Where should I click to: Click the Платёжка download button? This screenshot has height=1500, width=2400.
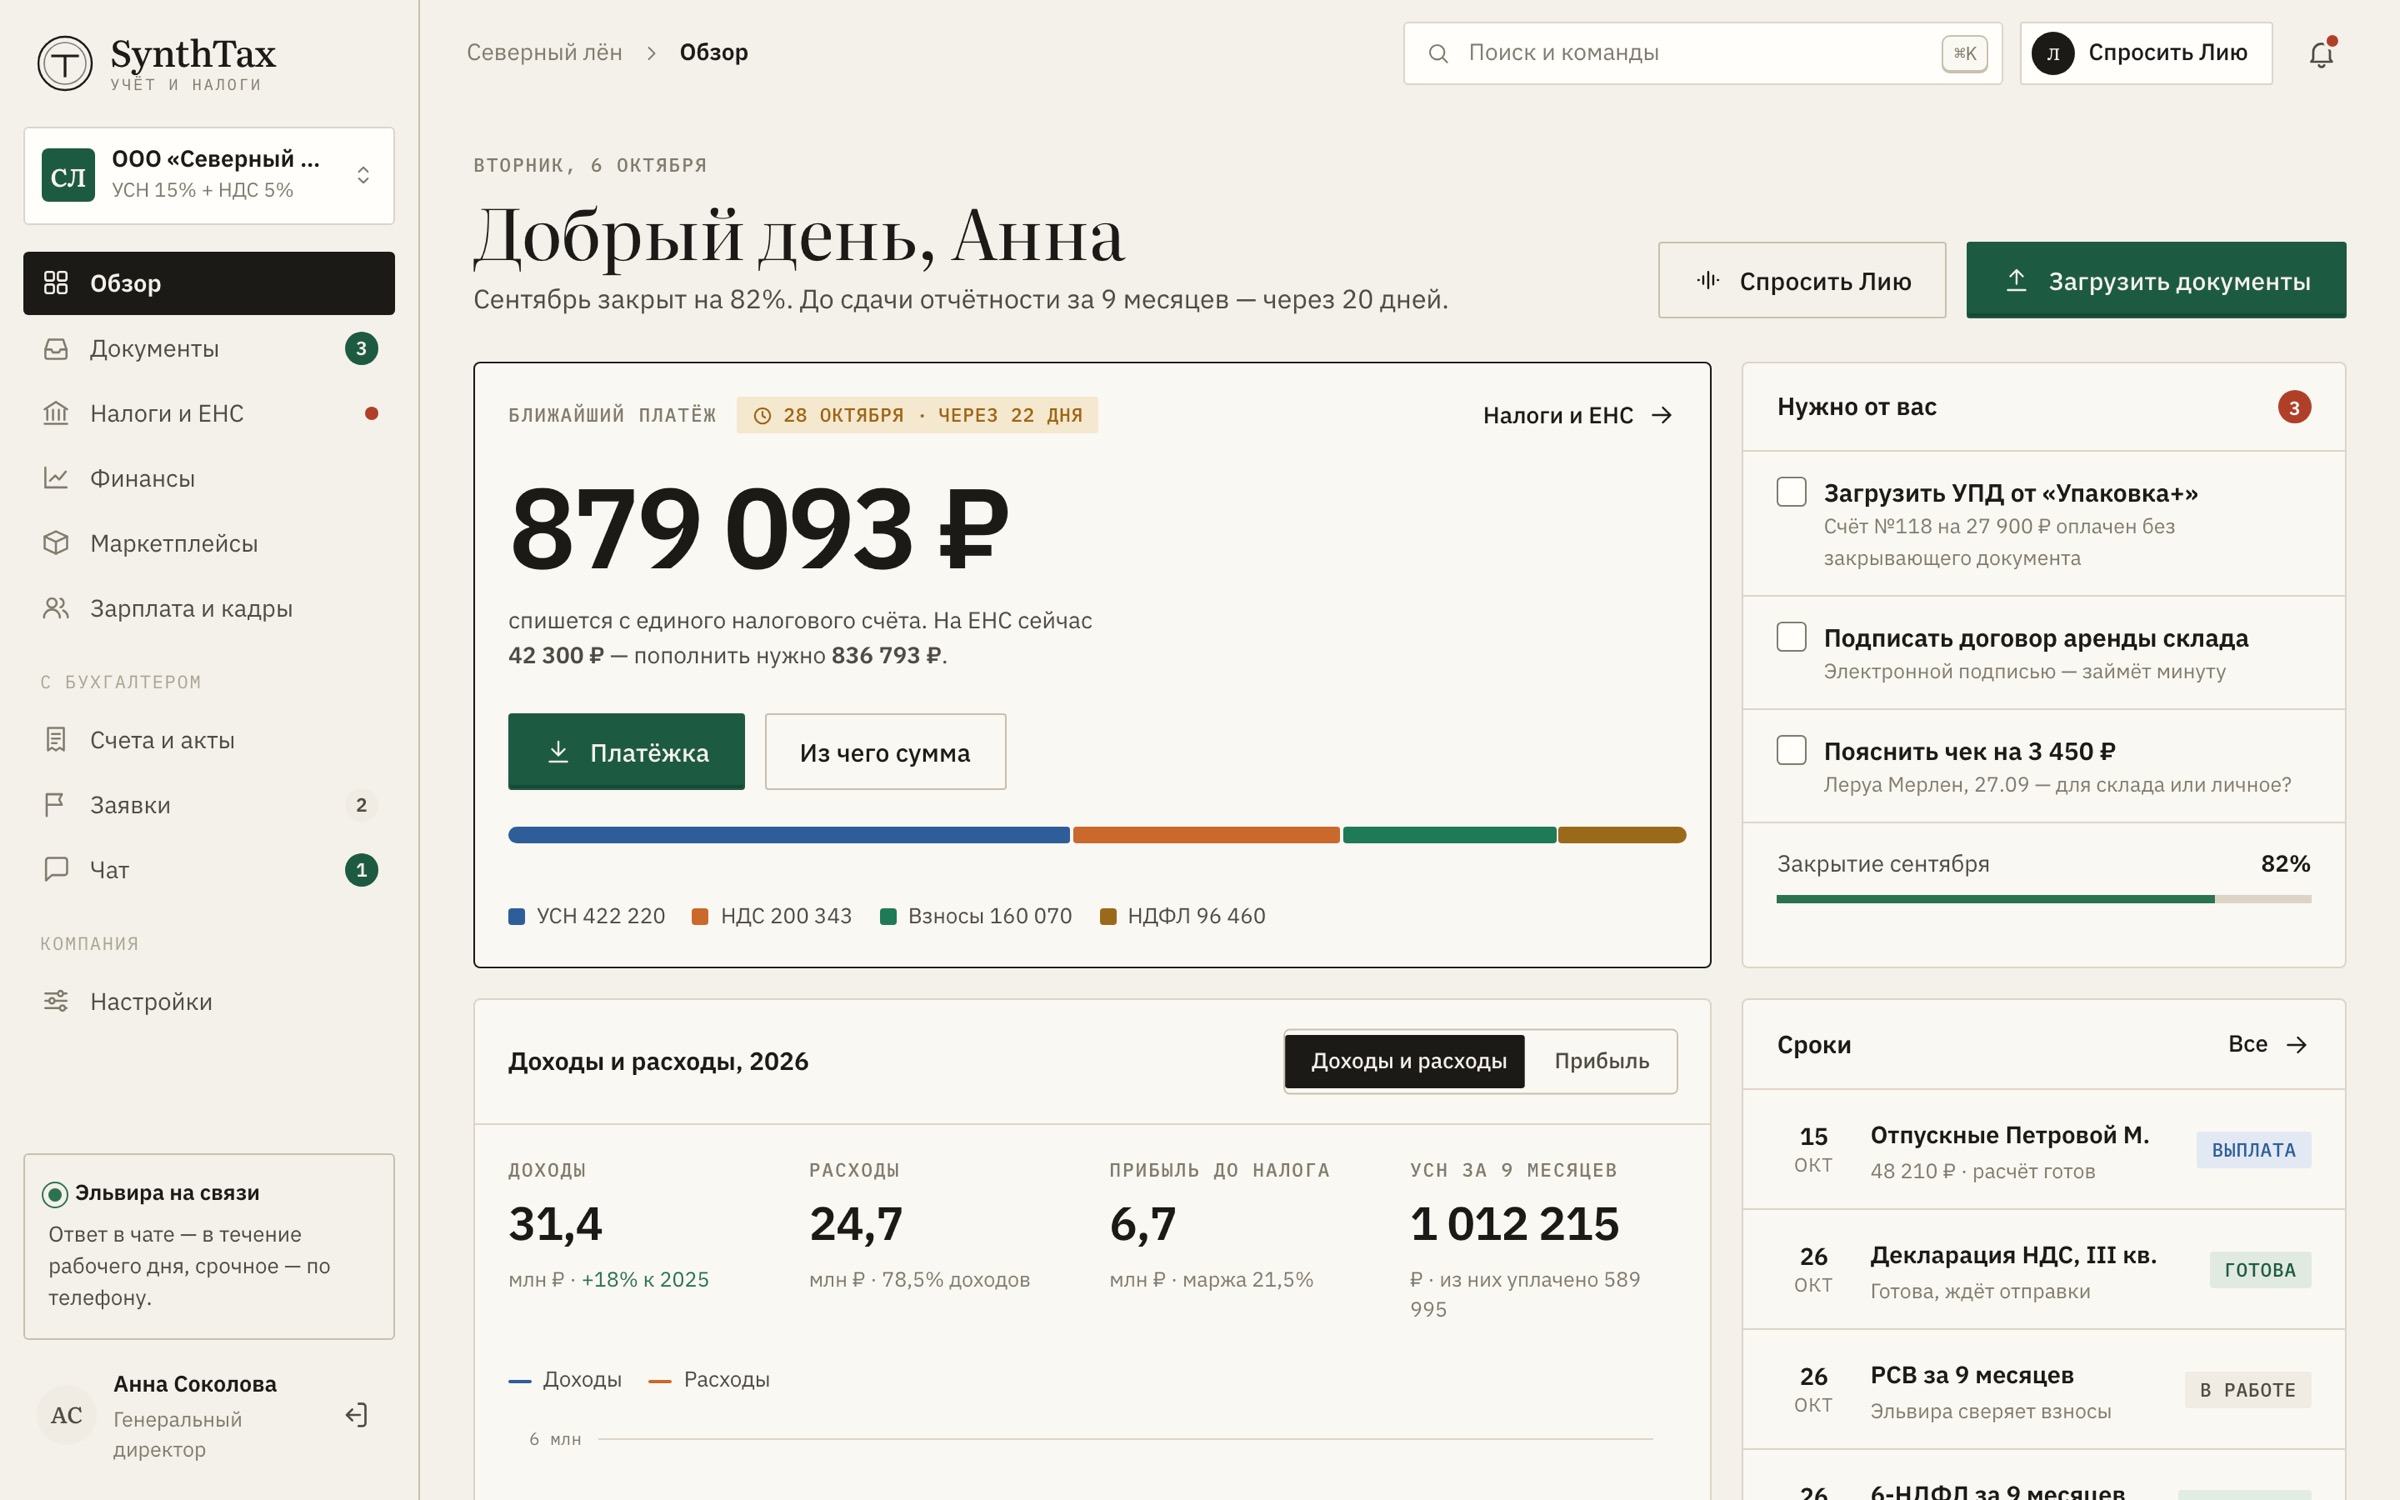[626, 752]
